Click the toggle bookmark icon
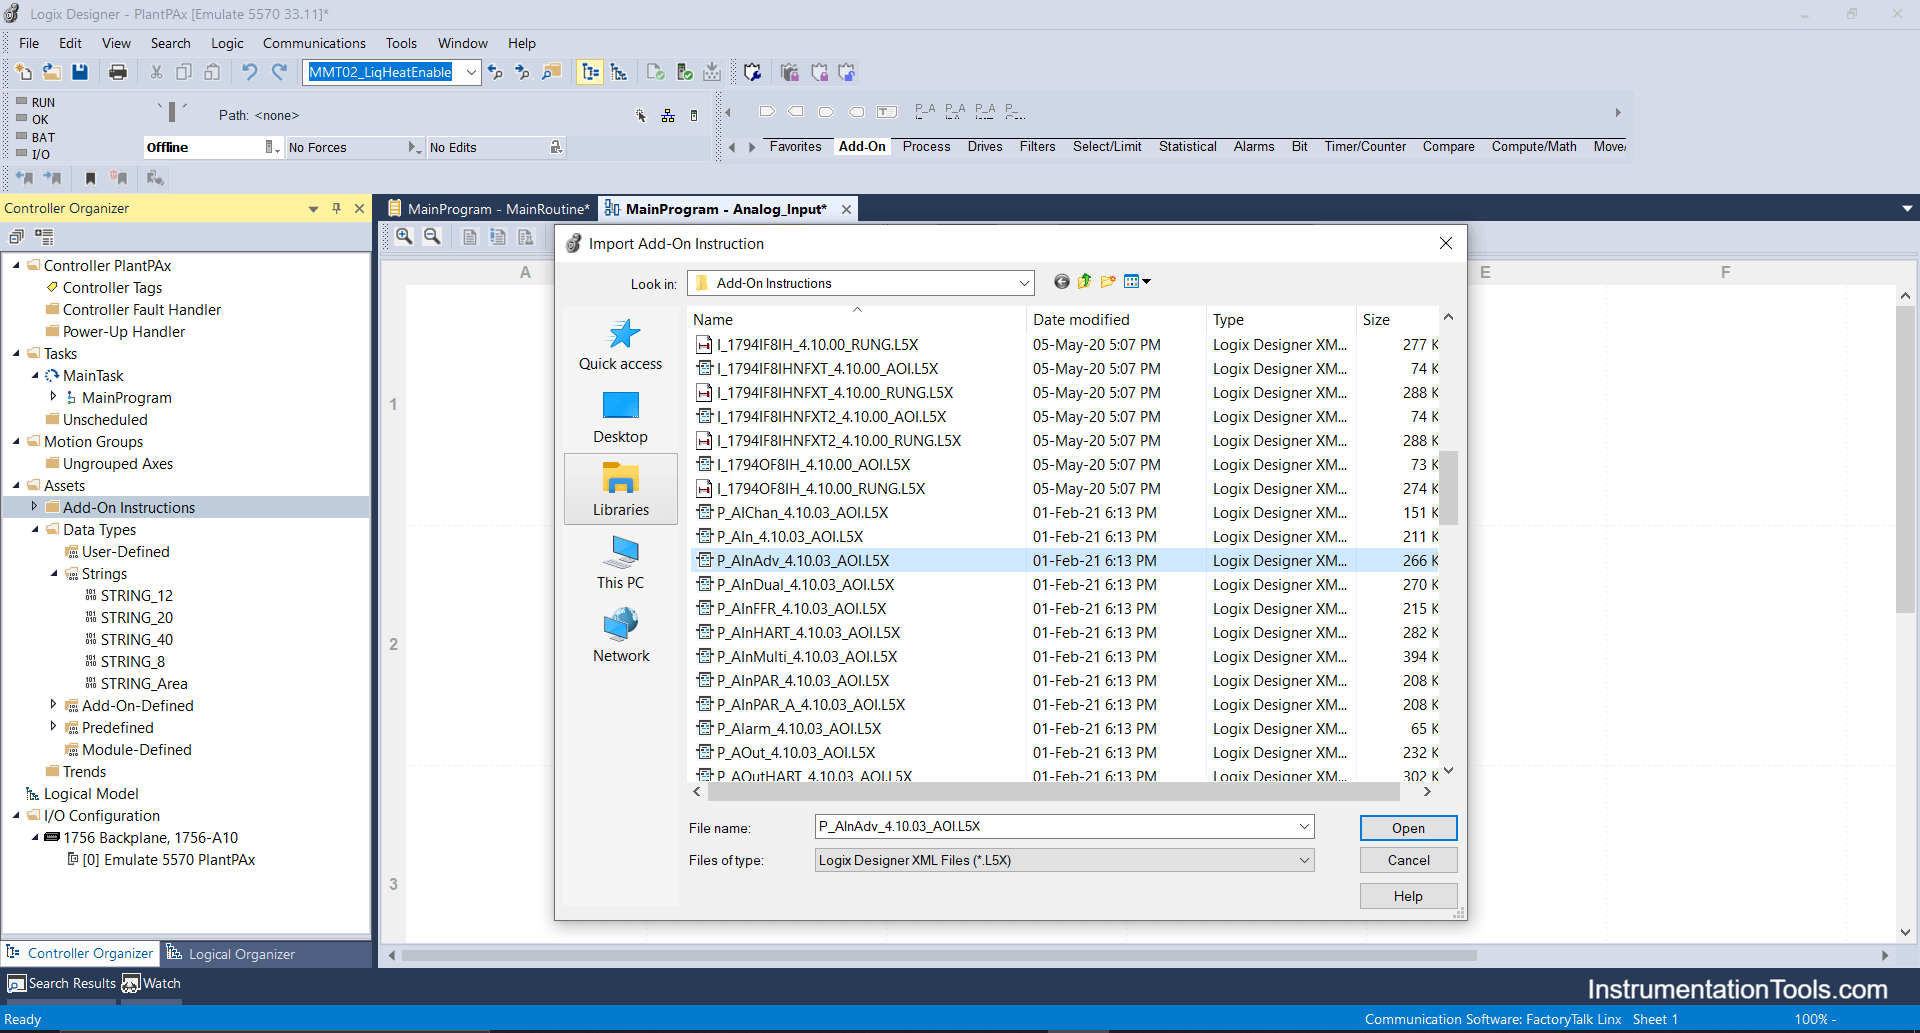This screenshot has height=1033, width=1920. [x=90, y=178]
